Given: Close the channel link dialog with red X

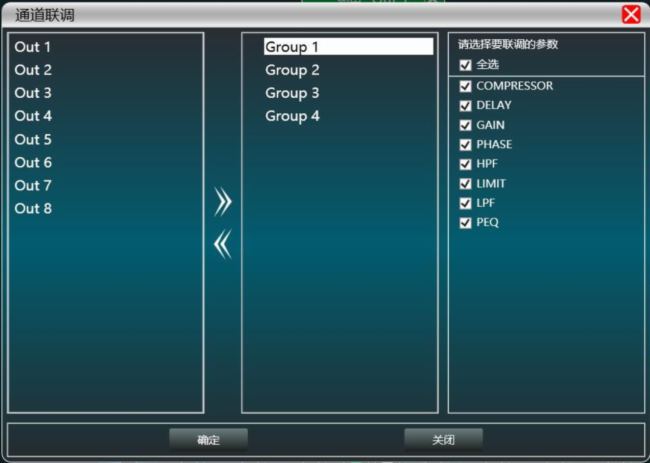Looking at the screenshot, I should click(631, 14).
